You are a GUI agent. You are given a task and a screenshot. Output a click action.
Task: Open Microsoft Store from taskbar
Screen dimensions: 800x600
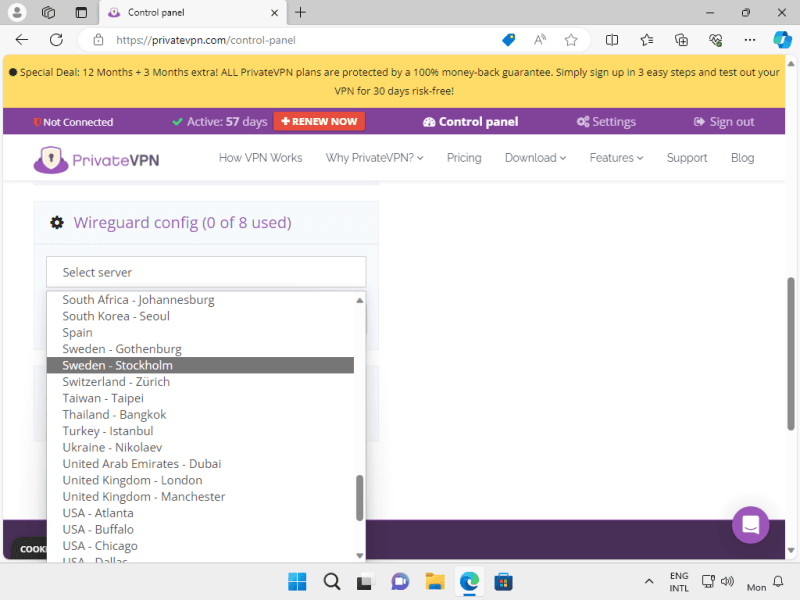coord(503,582)
